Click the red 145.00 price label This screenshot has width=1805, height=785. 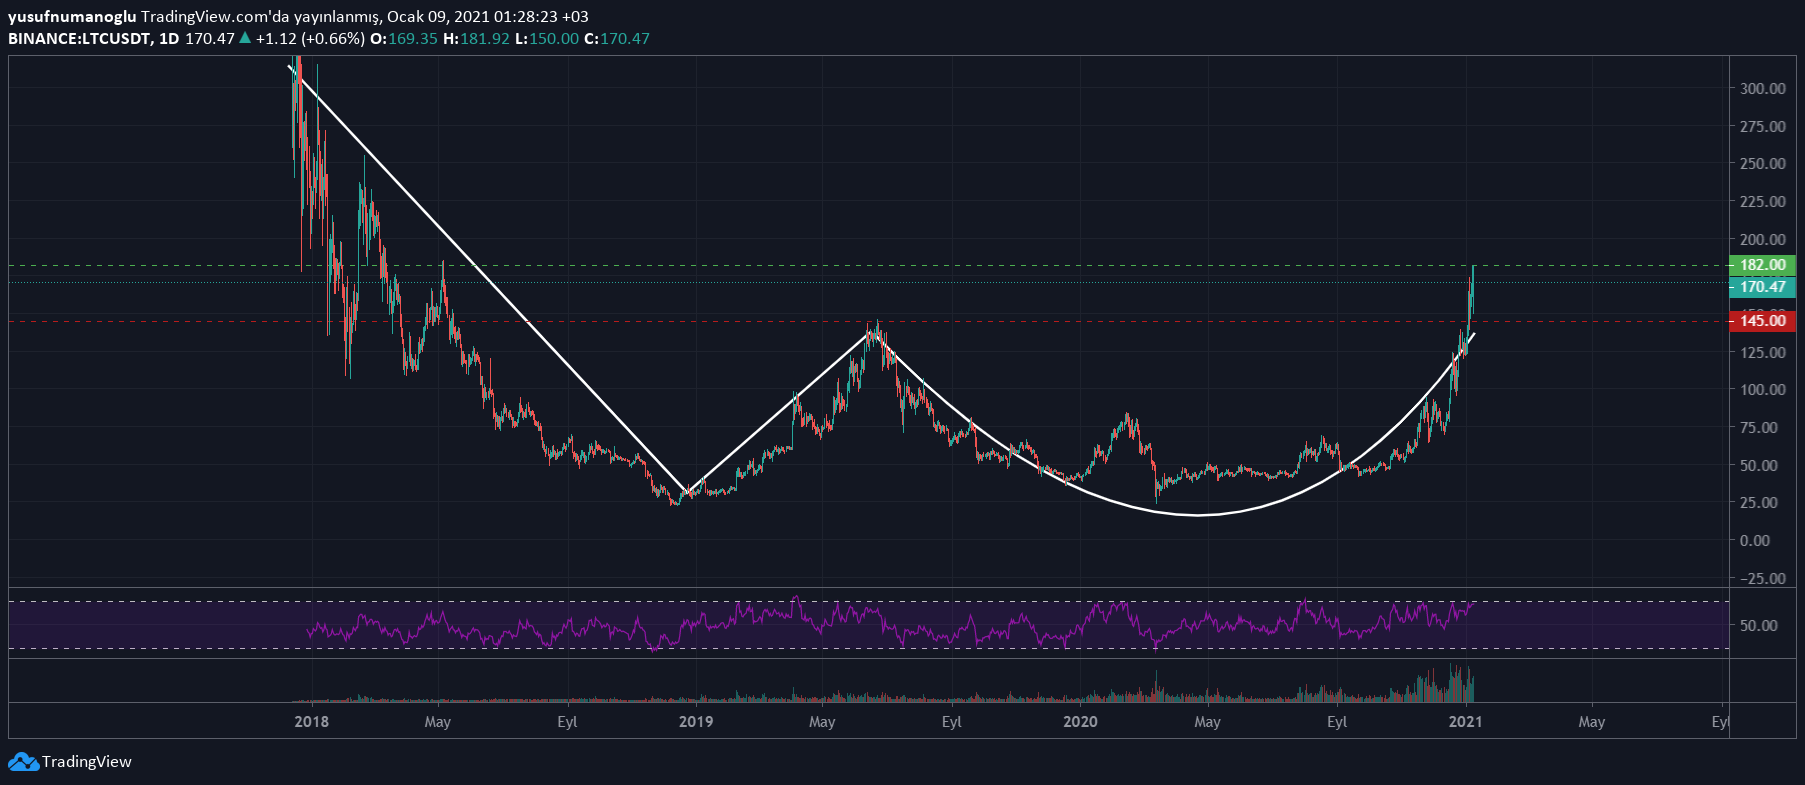[x=1762, y=321]
